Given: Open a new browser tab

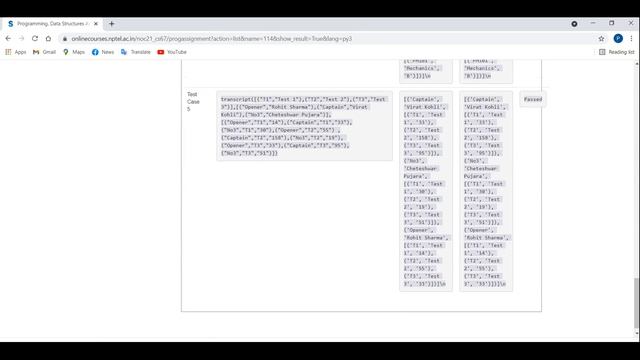Looking at the screenshot, I should pos(111,24).
